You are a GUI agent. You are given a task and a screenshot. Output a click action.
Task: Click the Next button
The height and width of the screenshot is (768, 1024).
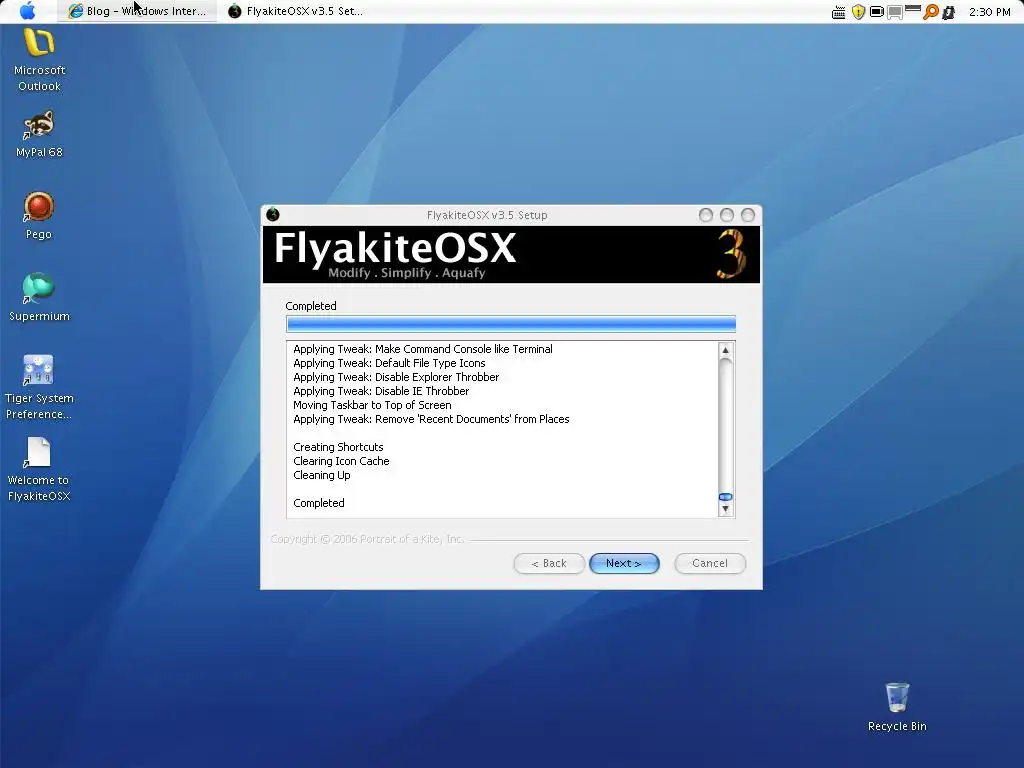click(624, 563)
